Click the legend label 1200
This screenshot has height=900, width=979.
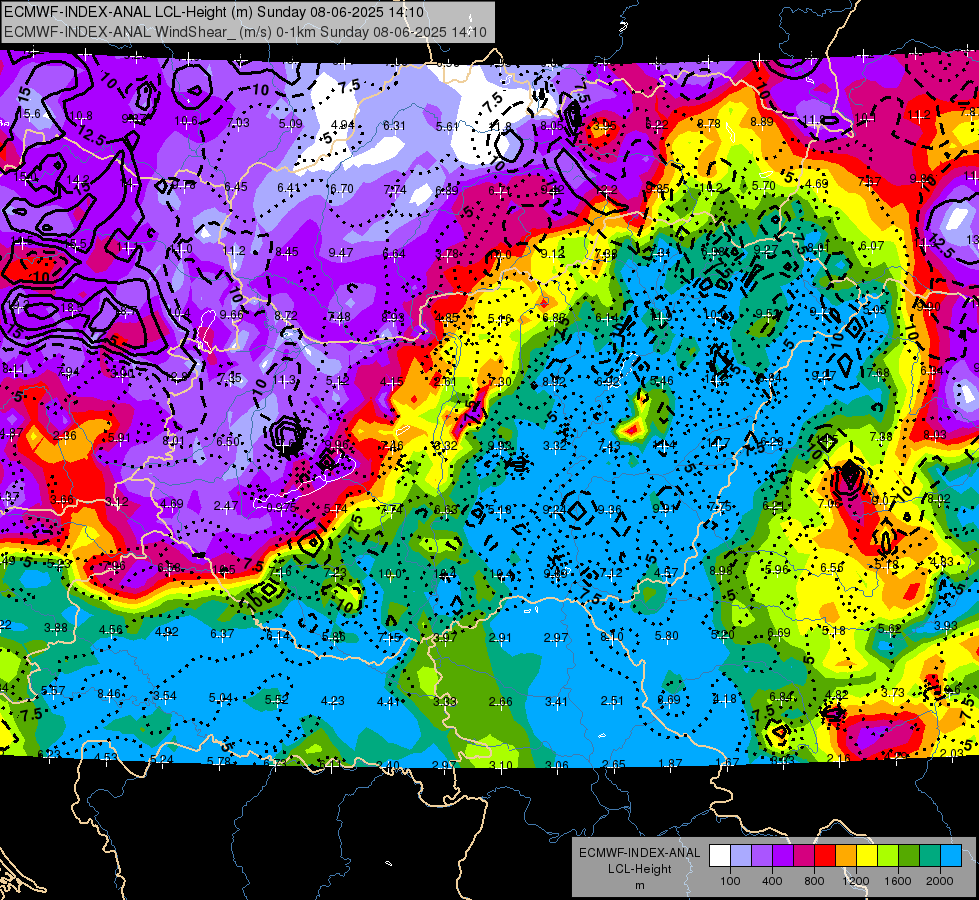tap(856, 881)
